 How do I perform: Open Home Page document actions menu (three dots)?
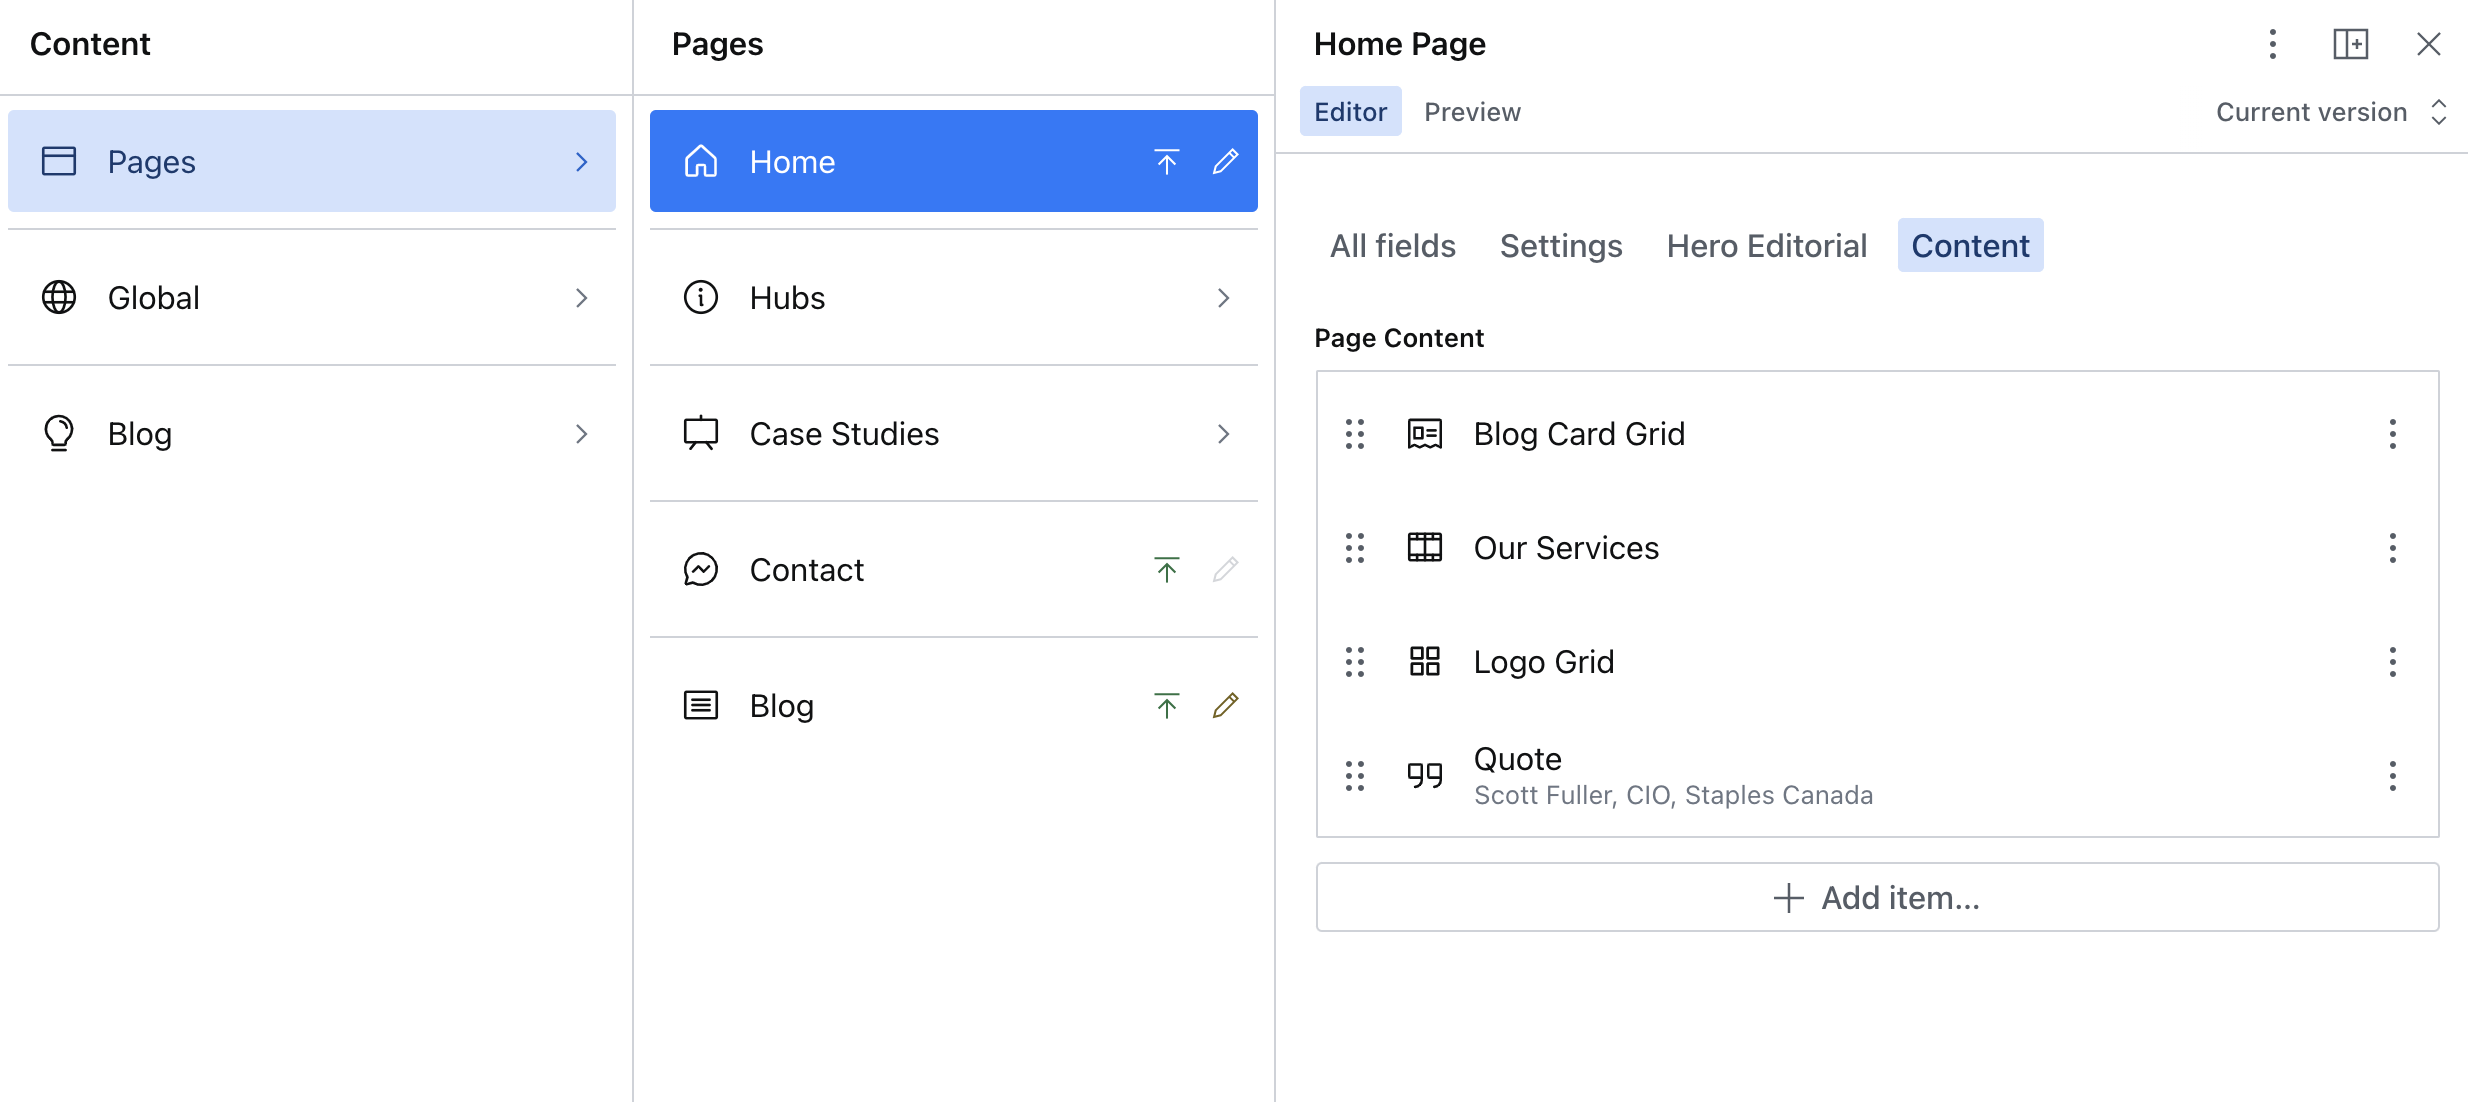click(x=2272, y=44)
